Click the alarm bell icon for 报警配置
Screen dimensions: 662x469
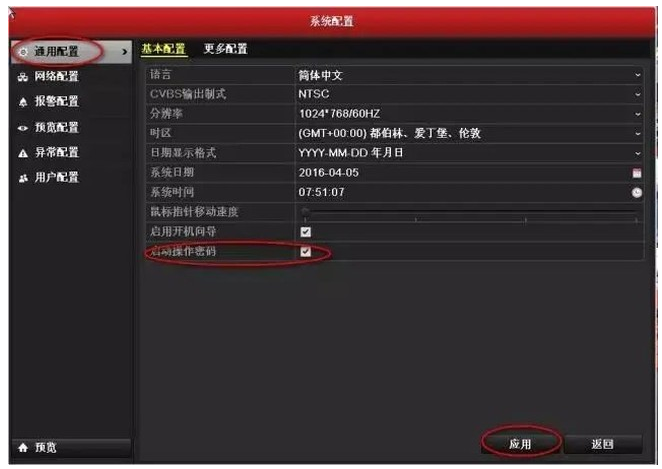23,102
